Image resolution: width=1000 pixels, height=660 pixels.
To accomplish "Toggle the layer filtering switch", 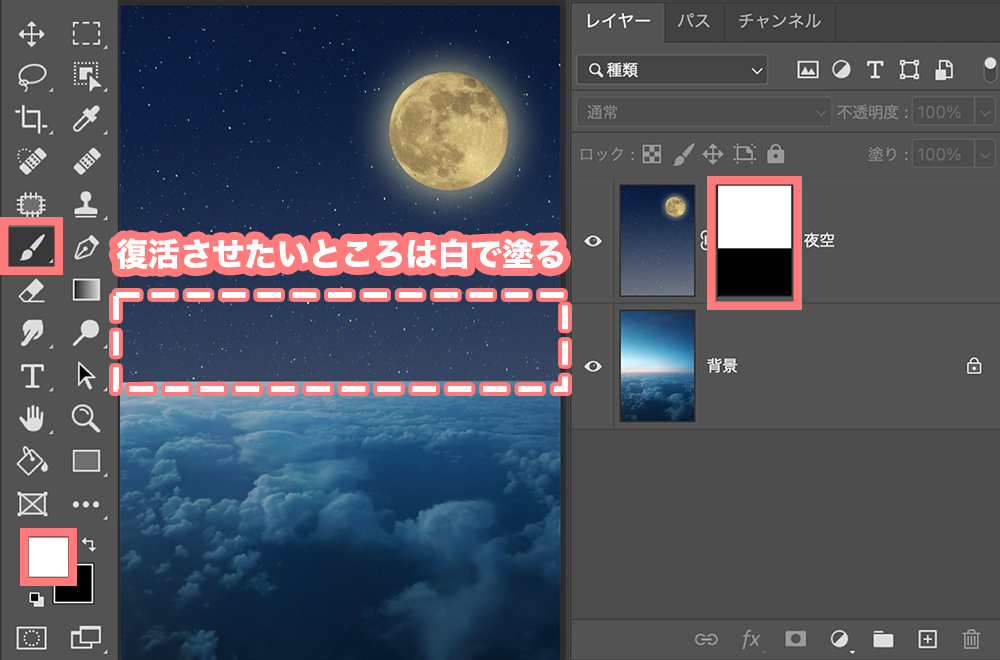I will [990, 70].
